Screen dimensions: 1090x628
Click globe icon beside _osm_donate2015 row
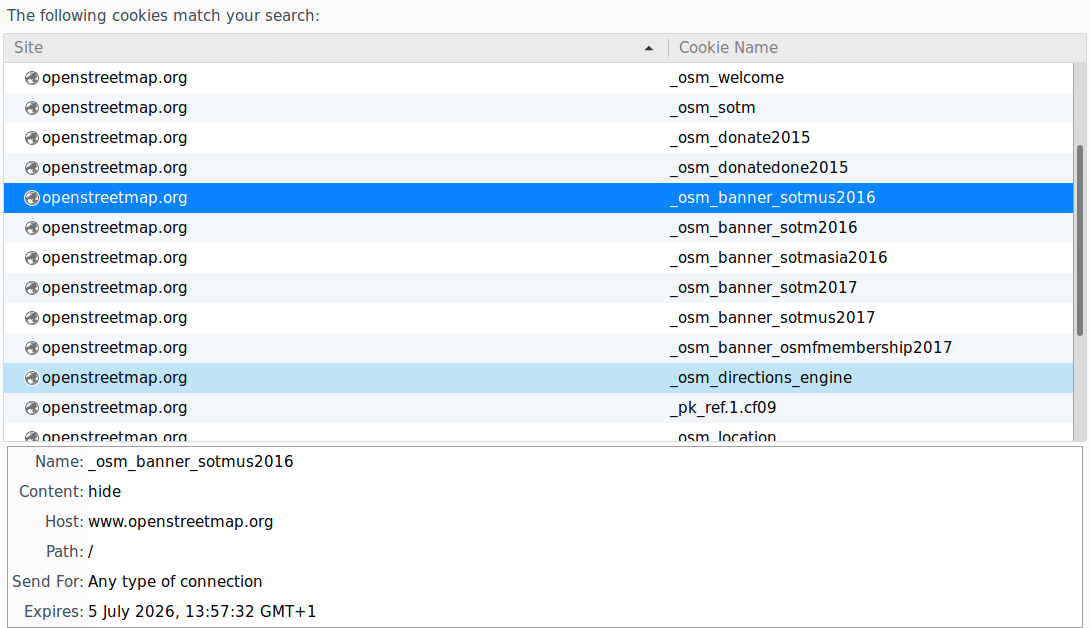[x=31, y=138]
